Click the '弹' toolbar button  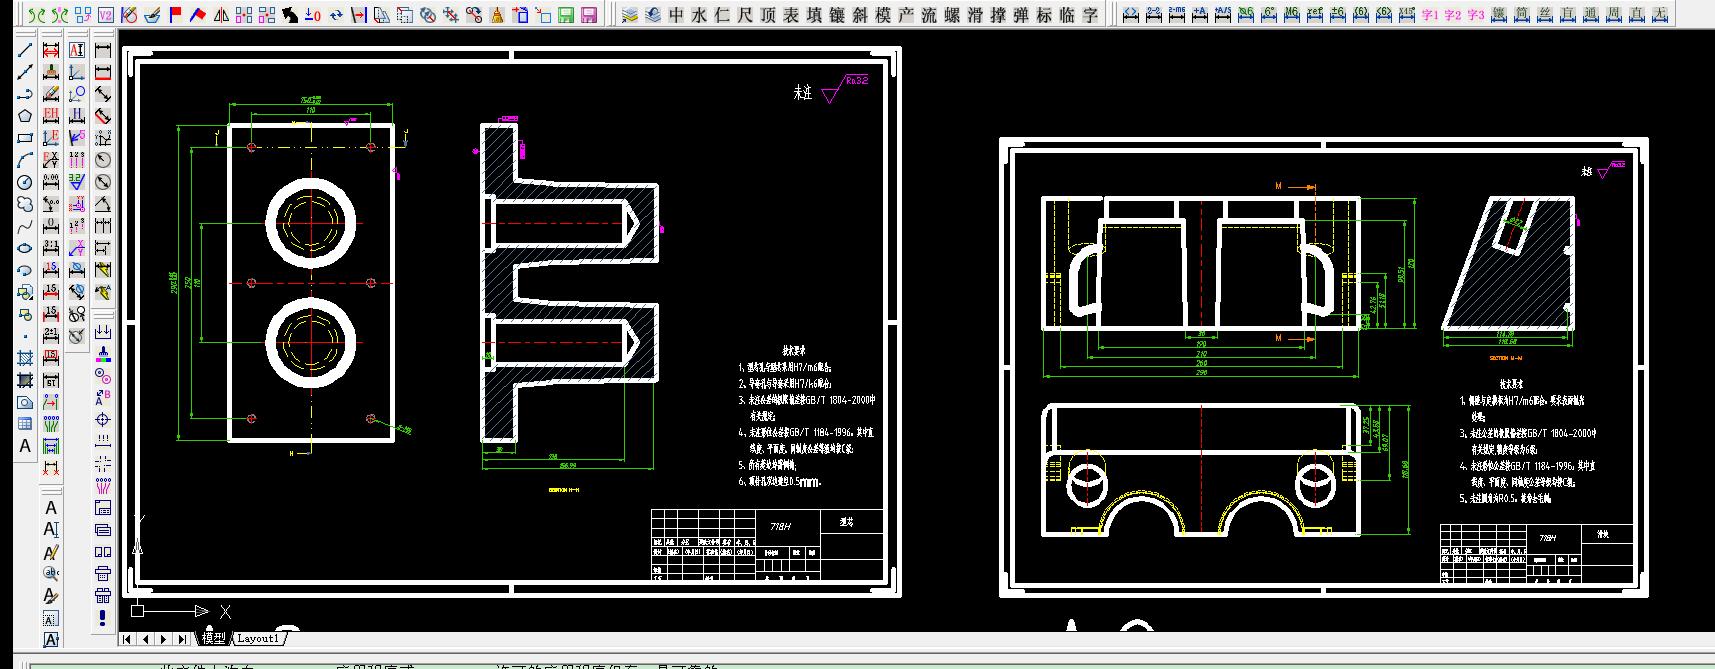click(1021, 15)
